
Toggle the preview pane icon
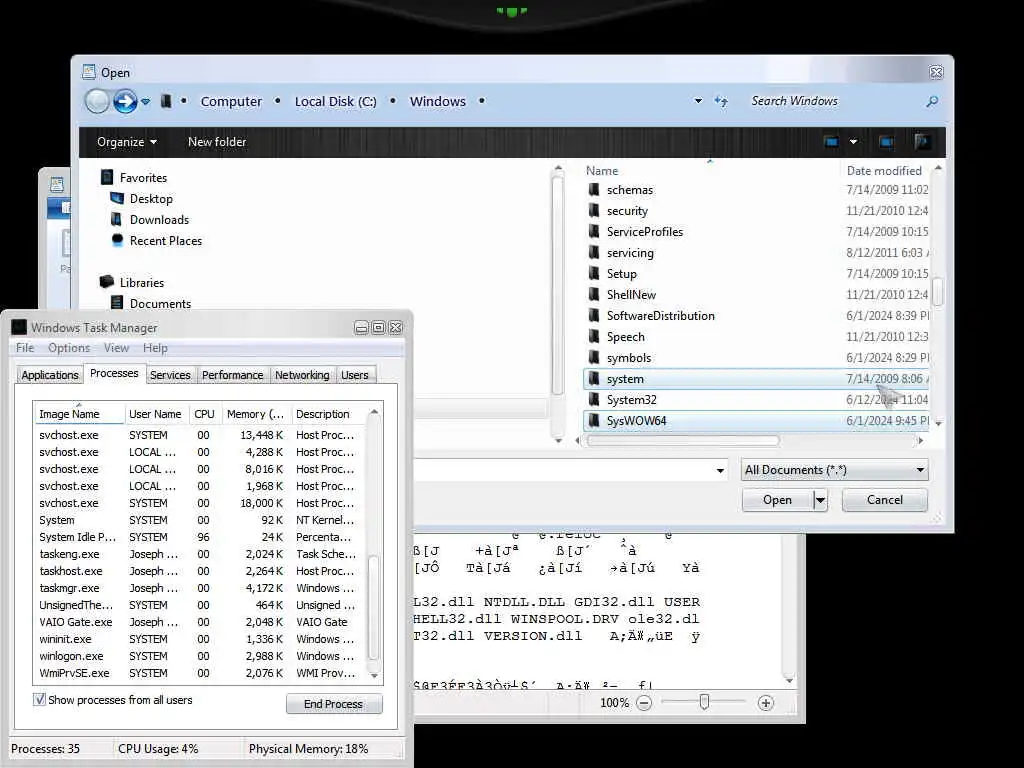click(886, 142)
